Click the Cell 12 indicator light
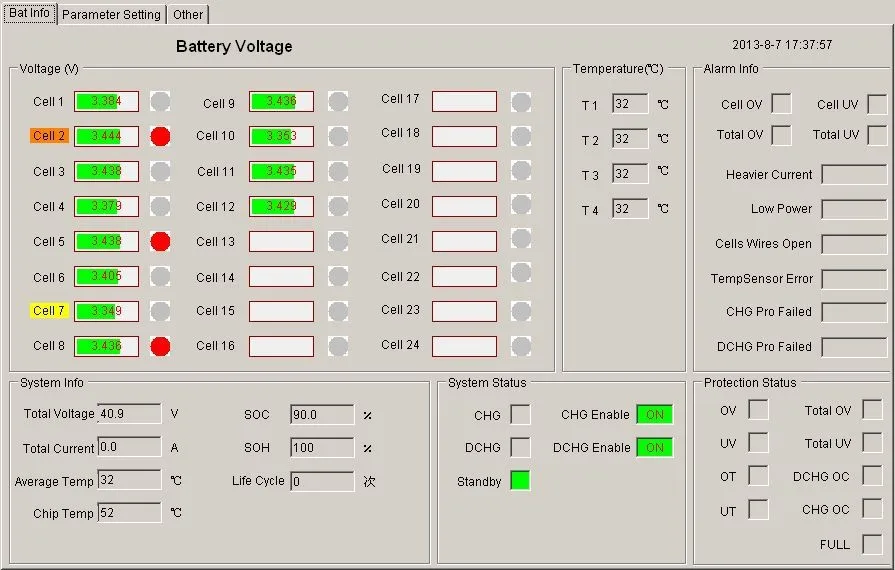This screenshot has width=895, height=570. (338, 206)
